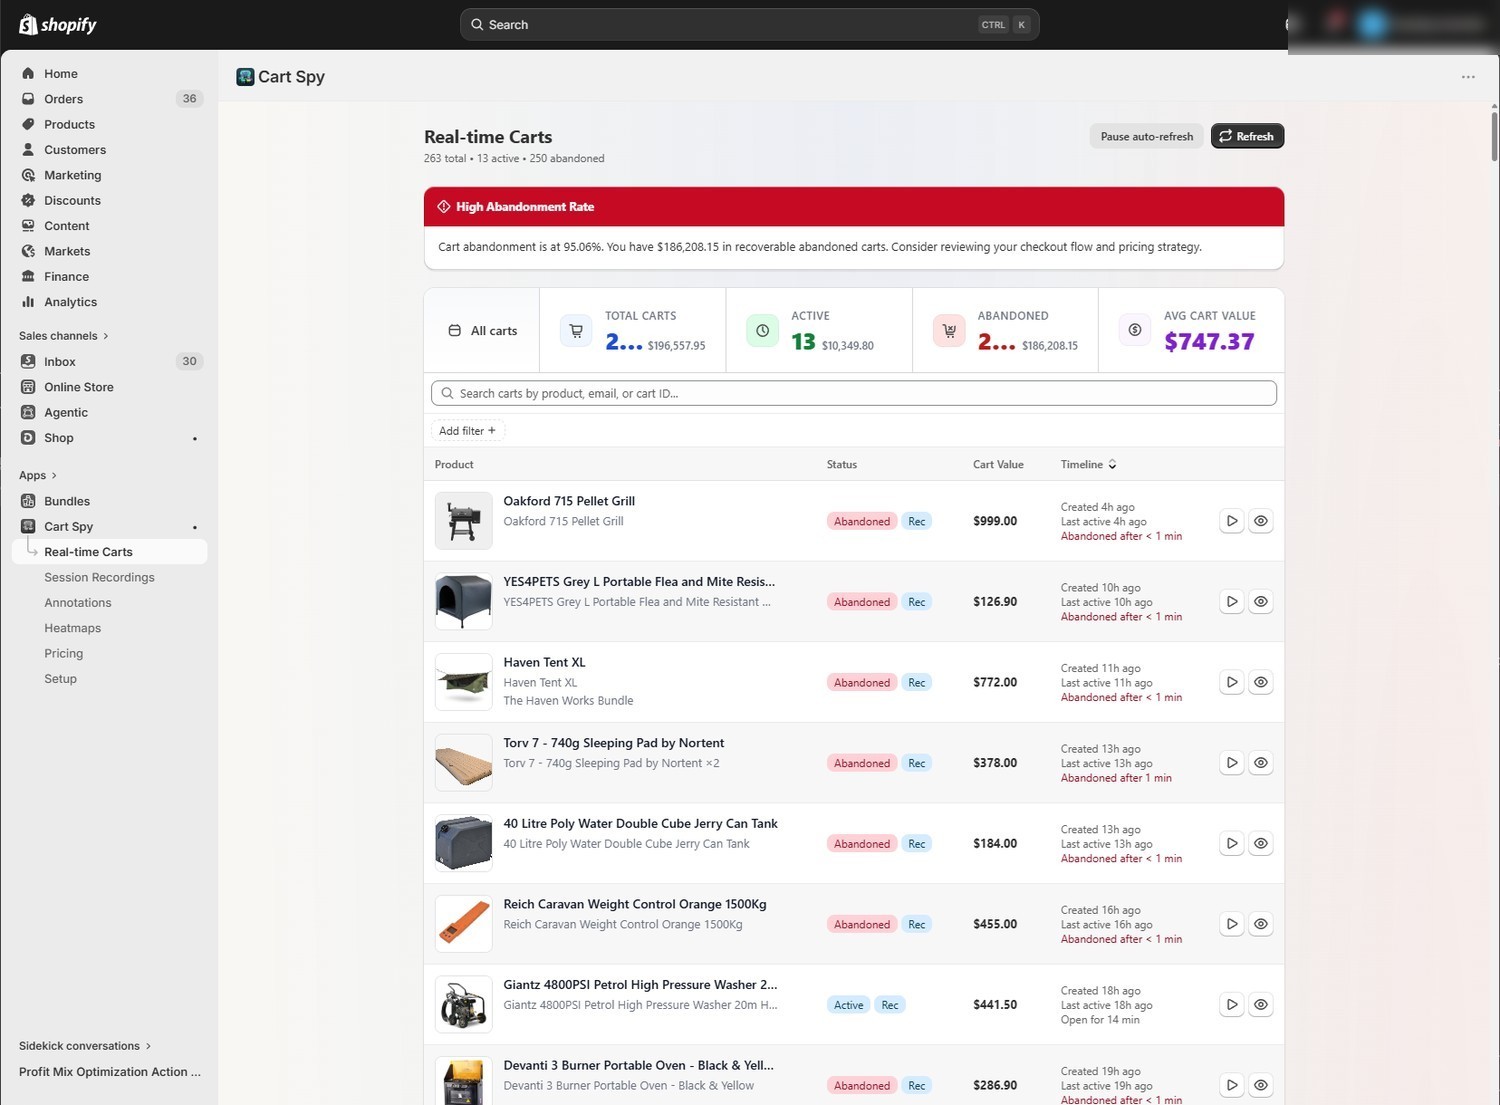
Task: View cart details for Oakford 715 Pellet Grill
Action: (1261, 521)
